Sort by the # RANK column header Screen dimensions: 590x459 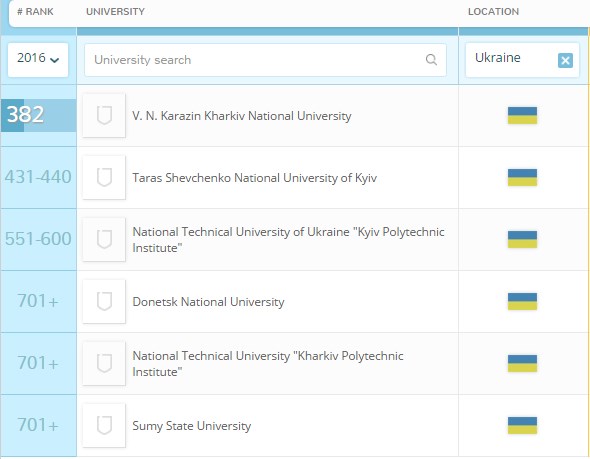(35, 12)
